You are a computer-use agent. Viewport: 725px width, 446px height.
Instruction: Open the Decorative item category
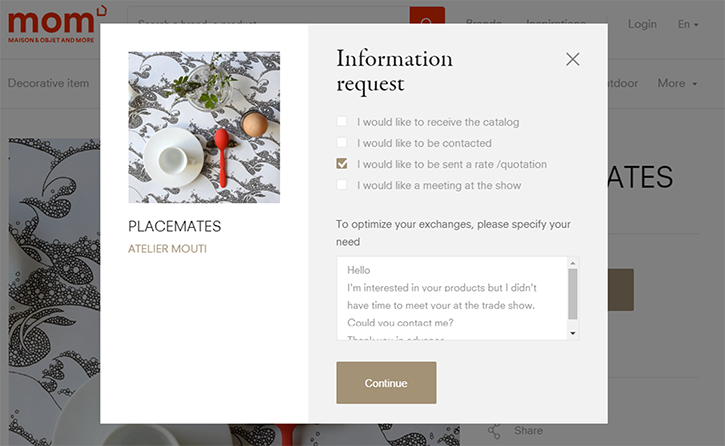49,83
